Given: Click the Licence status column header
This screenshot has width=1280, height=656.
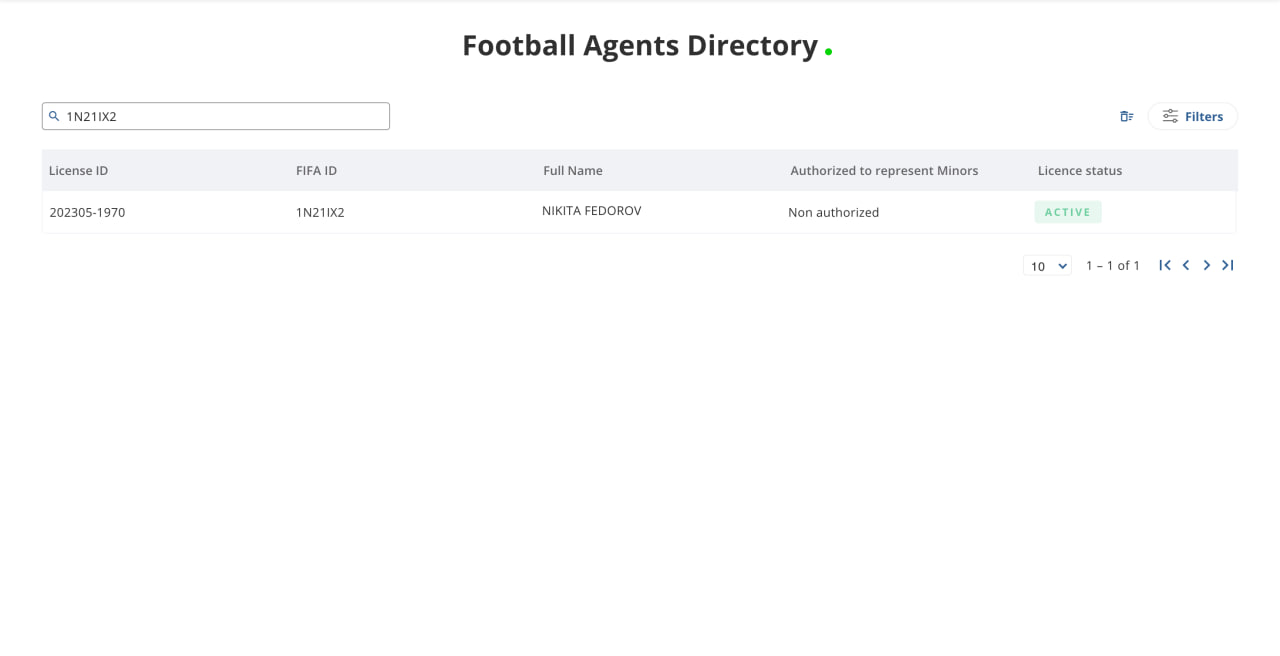Looking at the screenshot, I should tap(1080, 171).
